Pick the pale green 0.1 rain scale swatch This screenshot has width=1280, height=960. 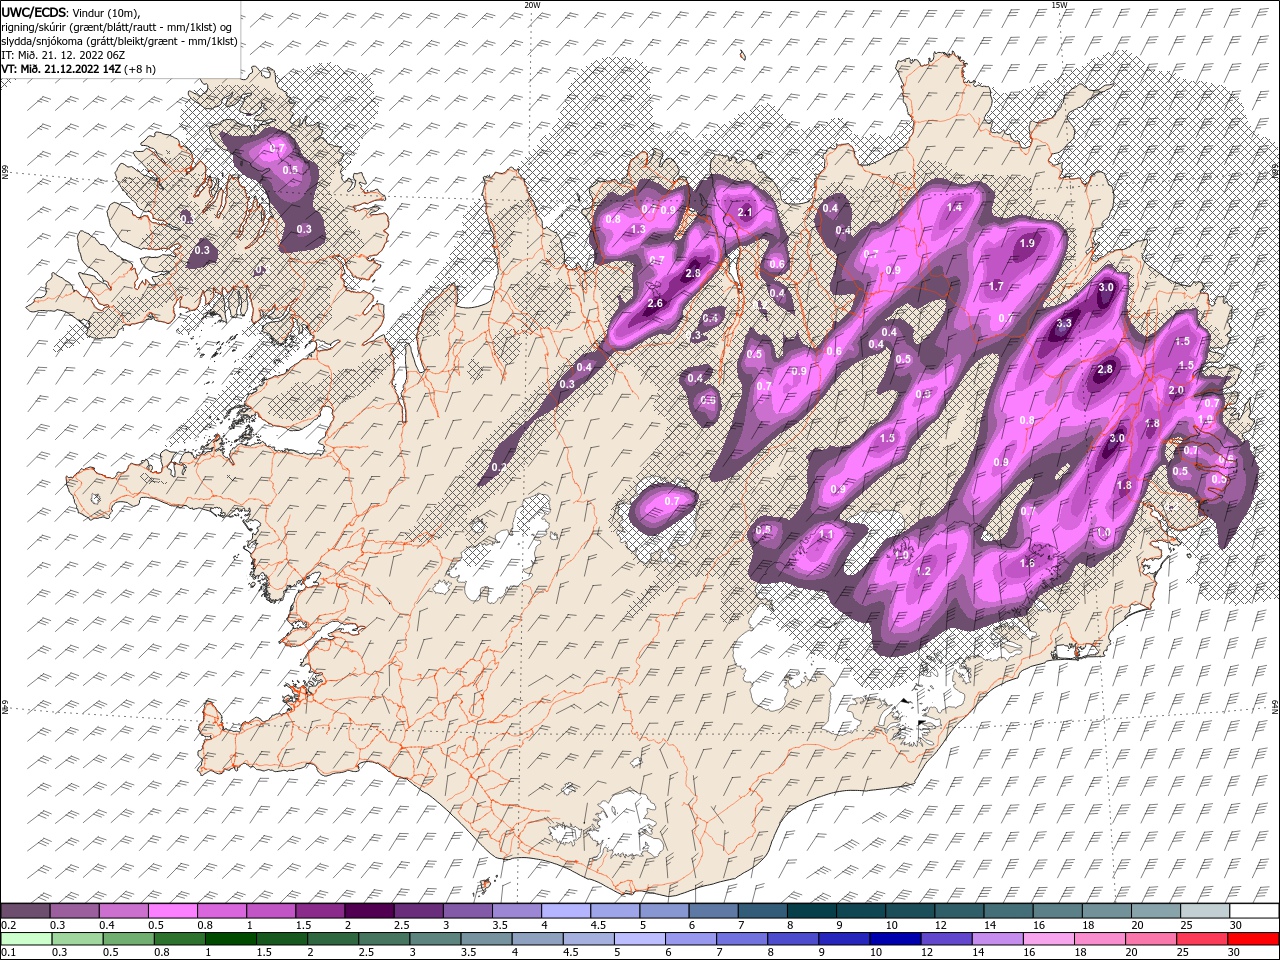coord(25,938)
